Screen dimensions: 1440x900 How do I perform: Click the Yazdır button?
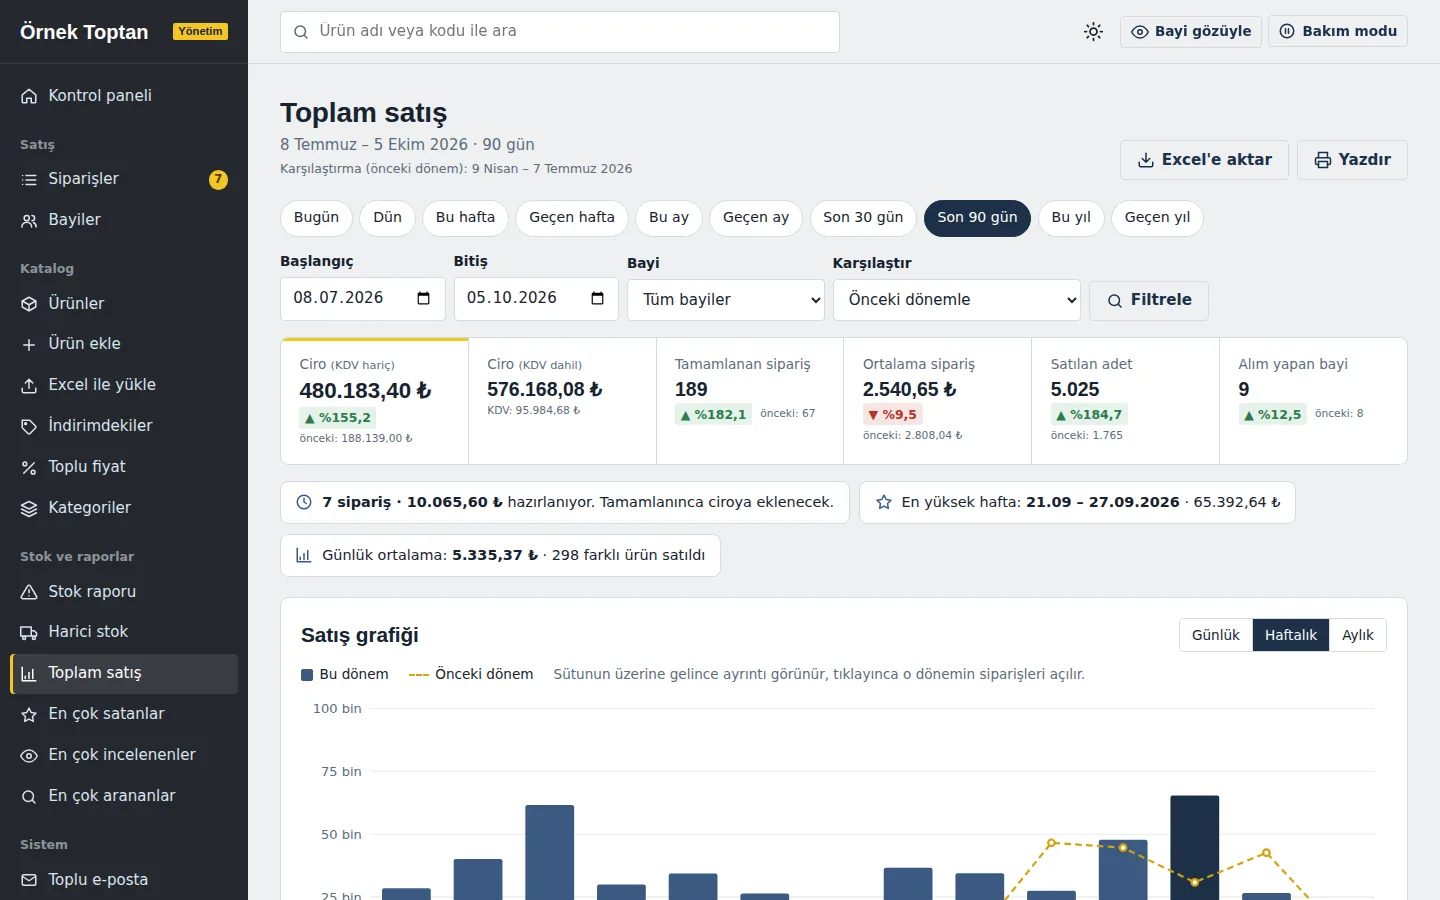point(1352,160)
